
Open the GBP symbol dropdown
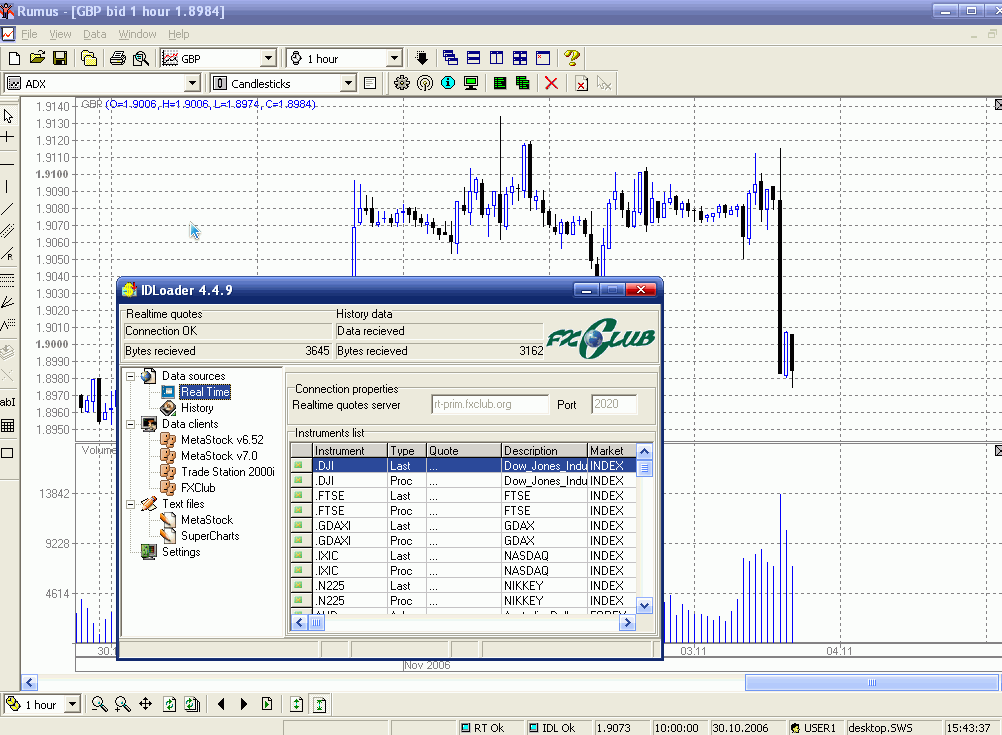coord(267,59)
